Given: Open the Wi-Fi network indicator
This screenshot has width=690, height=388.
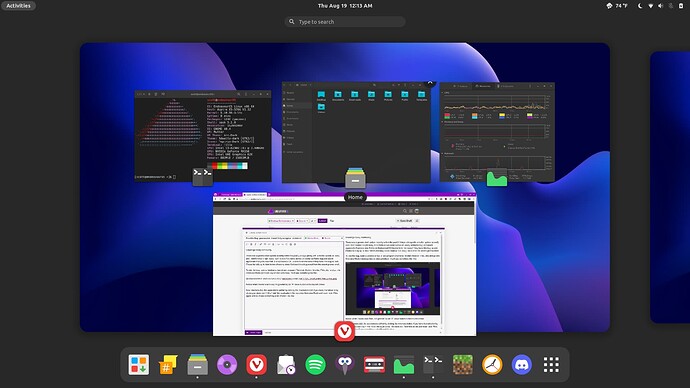Looking at the screenshot, I should (650, 6).
